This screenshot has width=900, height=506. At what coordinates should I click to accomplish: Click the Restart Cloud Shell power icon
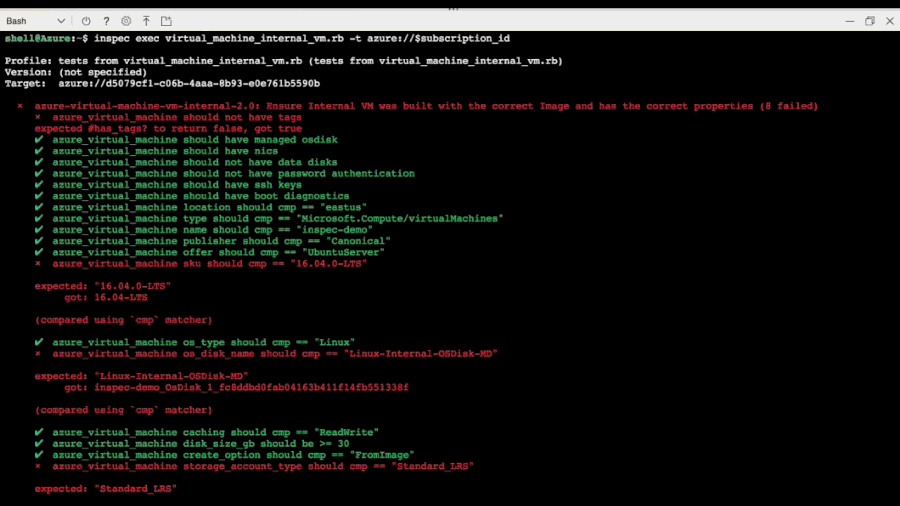tap(86, 21)
